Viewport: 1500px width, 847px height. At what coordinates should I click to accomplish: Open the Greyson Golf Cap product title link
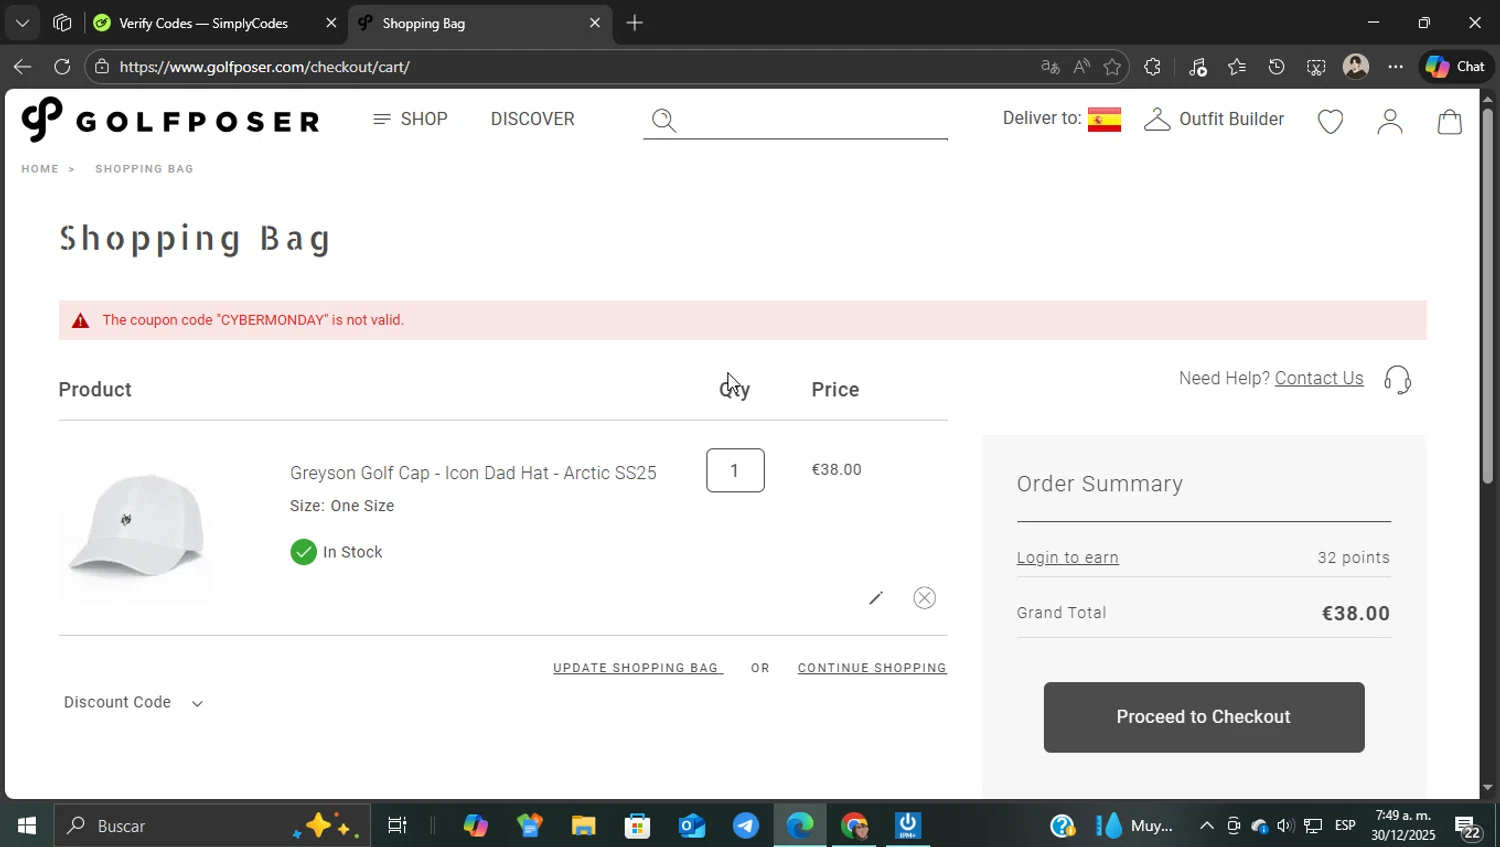(473, 473)
